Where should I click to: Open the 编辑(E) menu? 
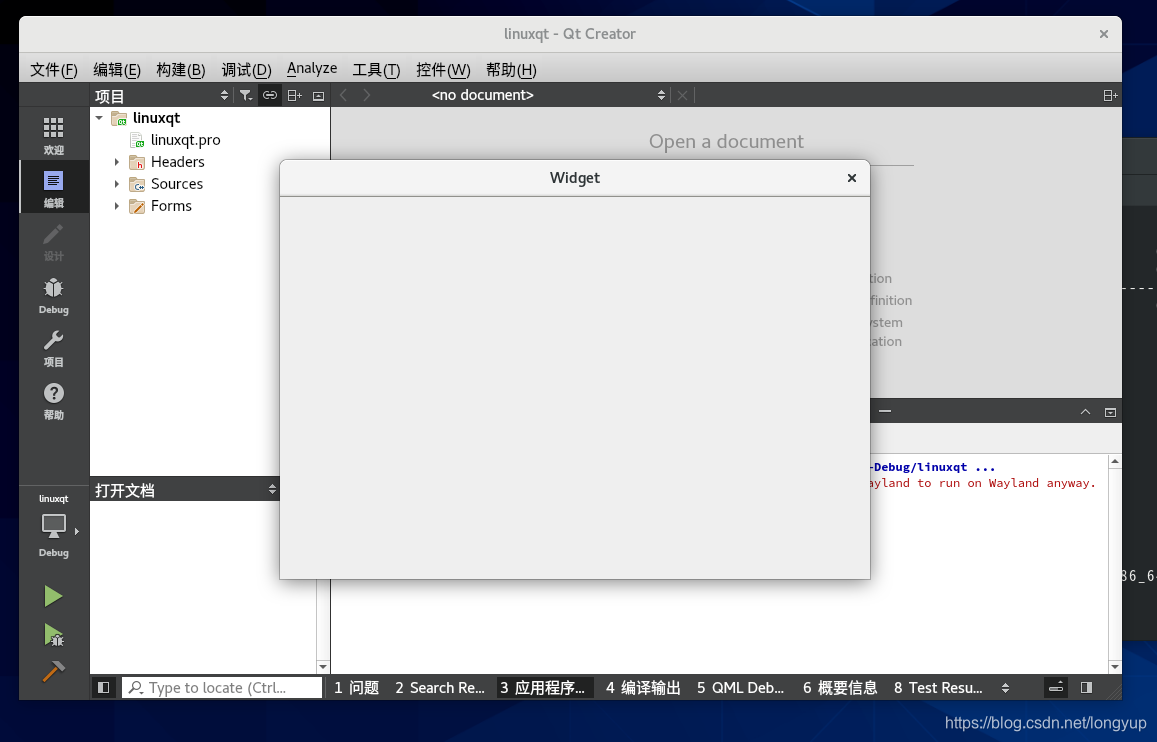(117, 69)
